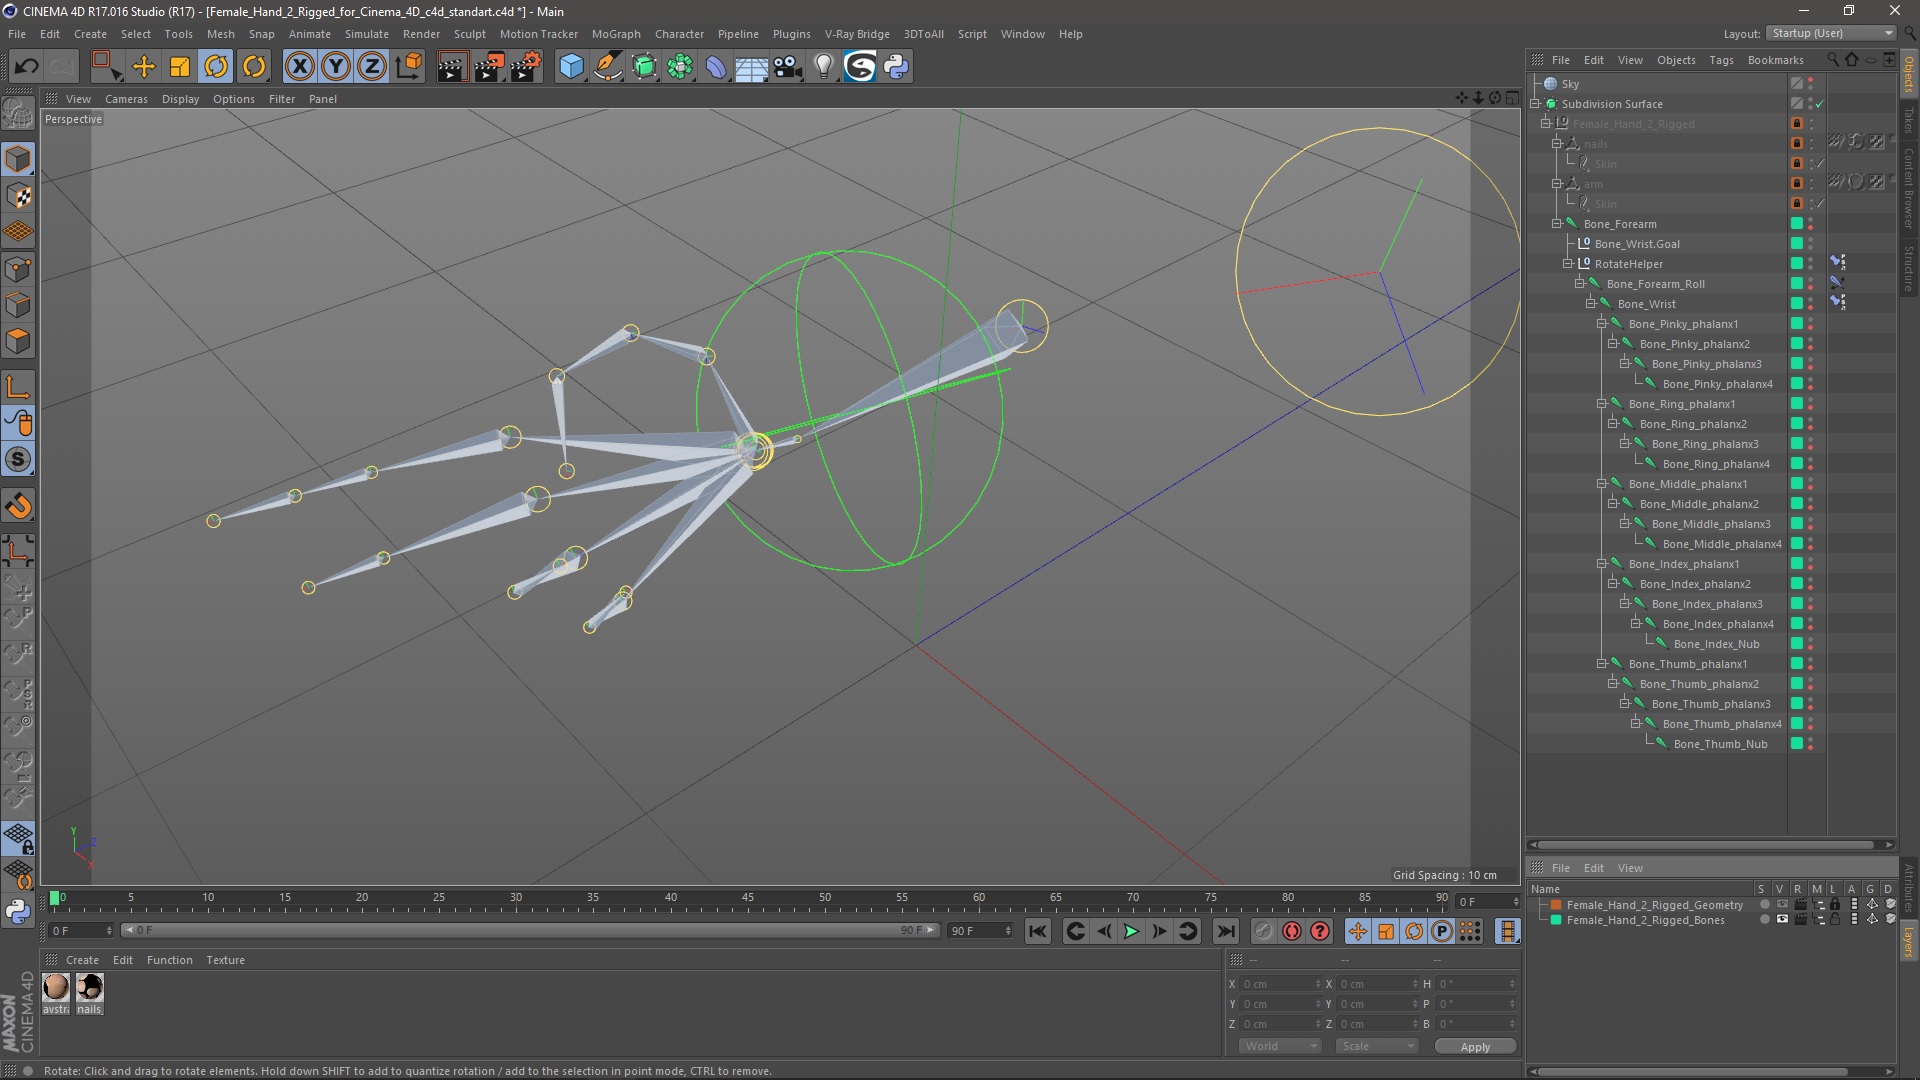1920x1080 pixels.
Task: Select the Female_Hand_2_Rigged_Geometry layer
Action: (x=1654, y=905)
